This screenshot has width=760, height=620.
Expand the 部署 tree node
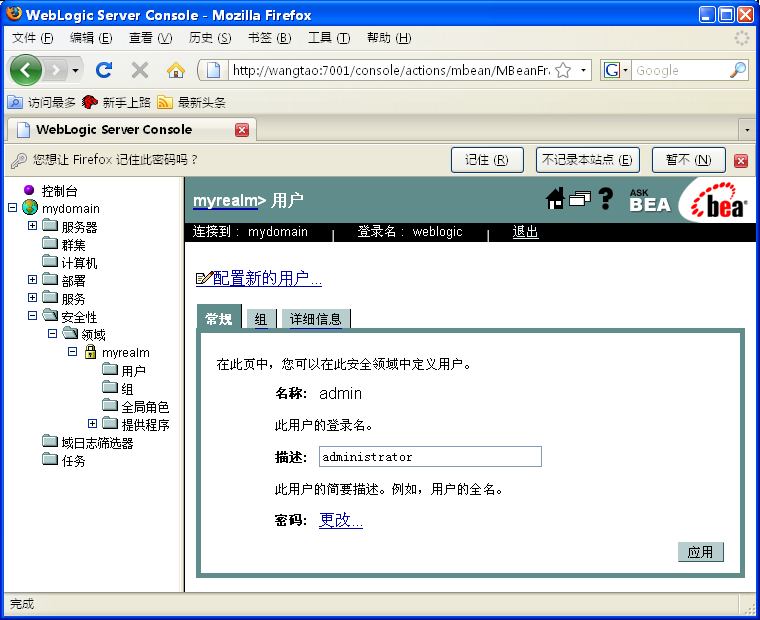tap(32, 279)
